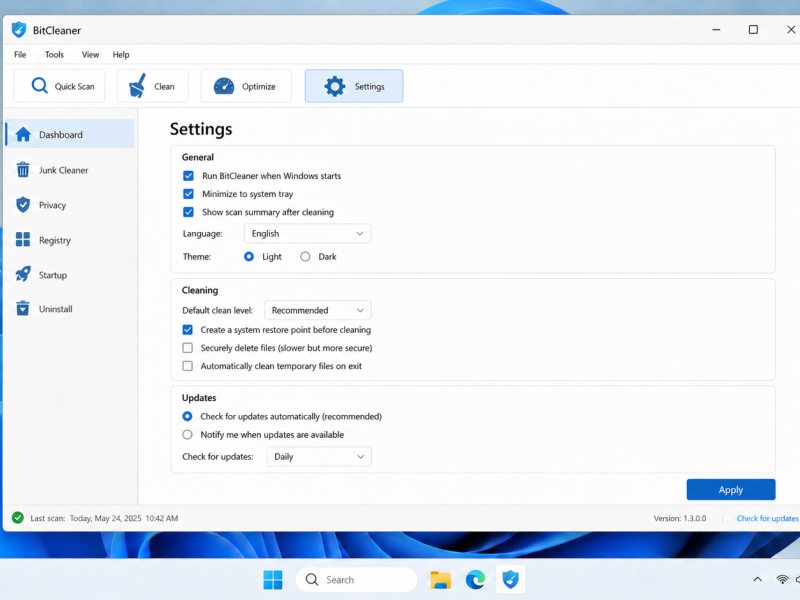Click the Clean broom icon
Viewport: 800px width, 600px height.
(x=137, y=86)
